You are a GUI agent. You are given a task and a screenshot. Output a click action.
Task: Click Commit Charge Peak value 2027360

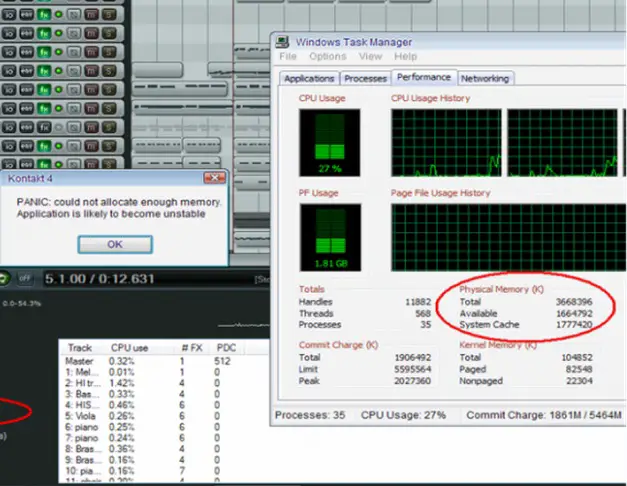[413, 381]
